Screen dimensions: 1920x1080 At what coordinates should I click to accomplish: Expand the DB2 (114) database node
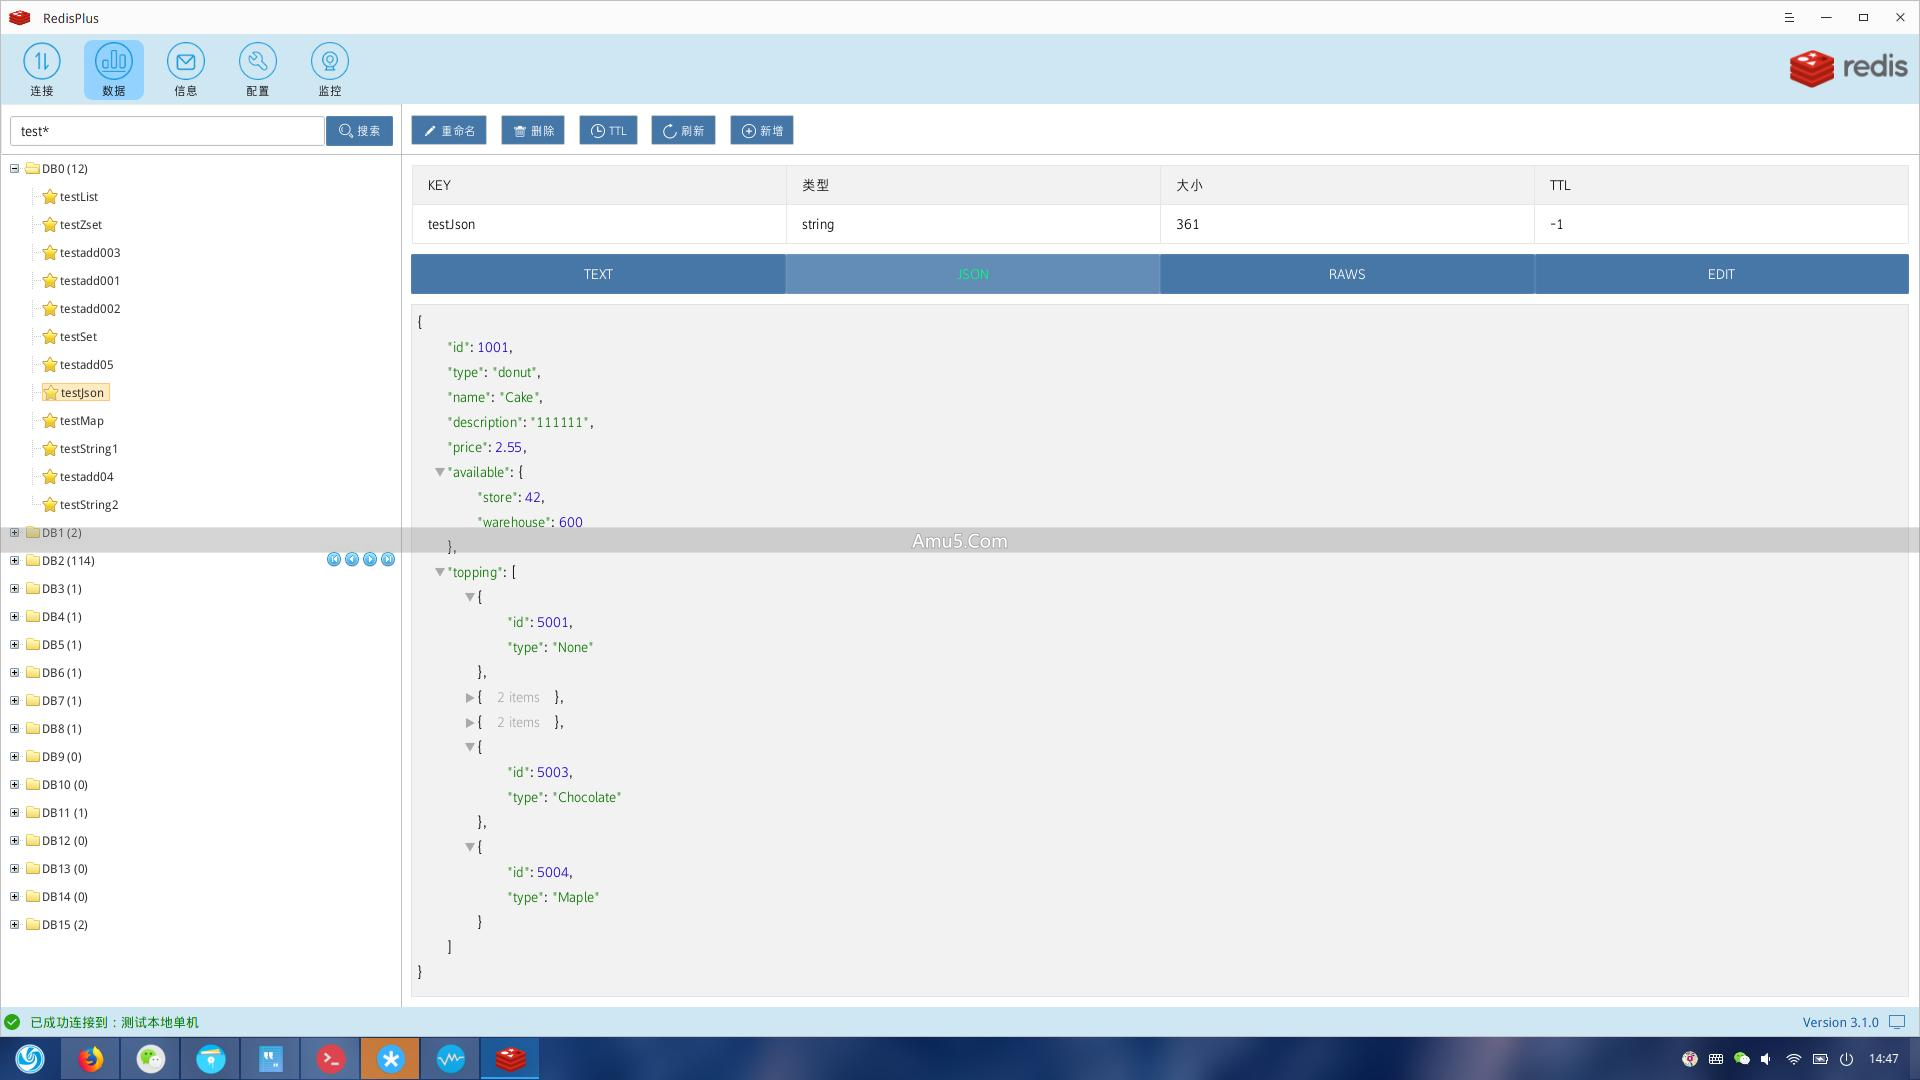pyautogui.click(x=15, y=561)
